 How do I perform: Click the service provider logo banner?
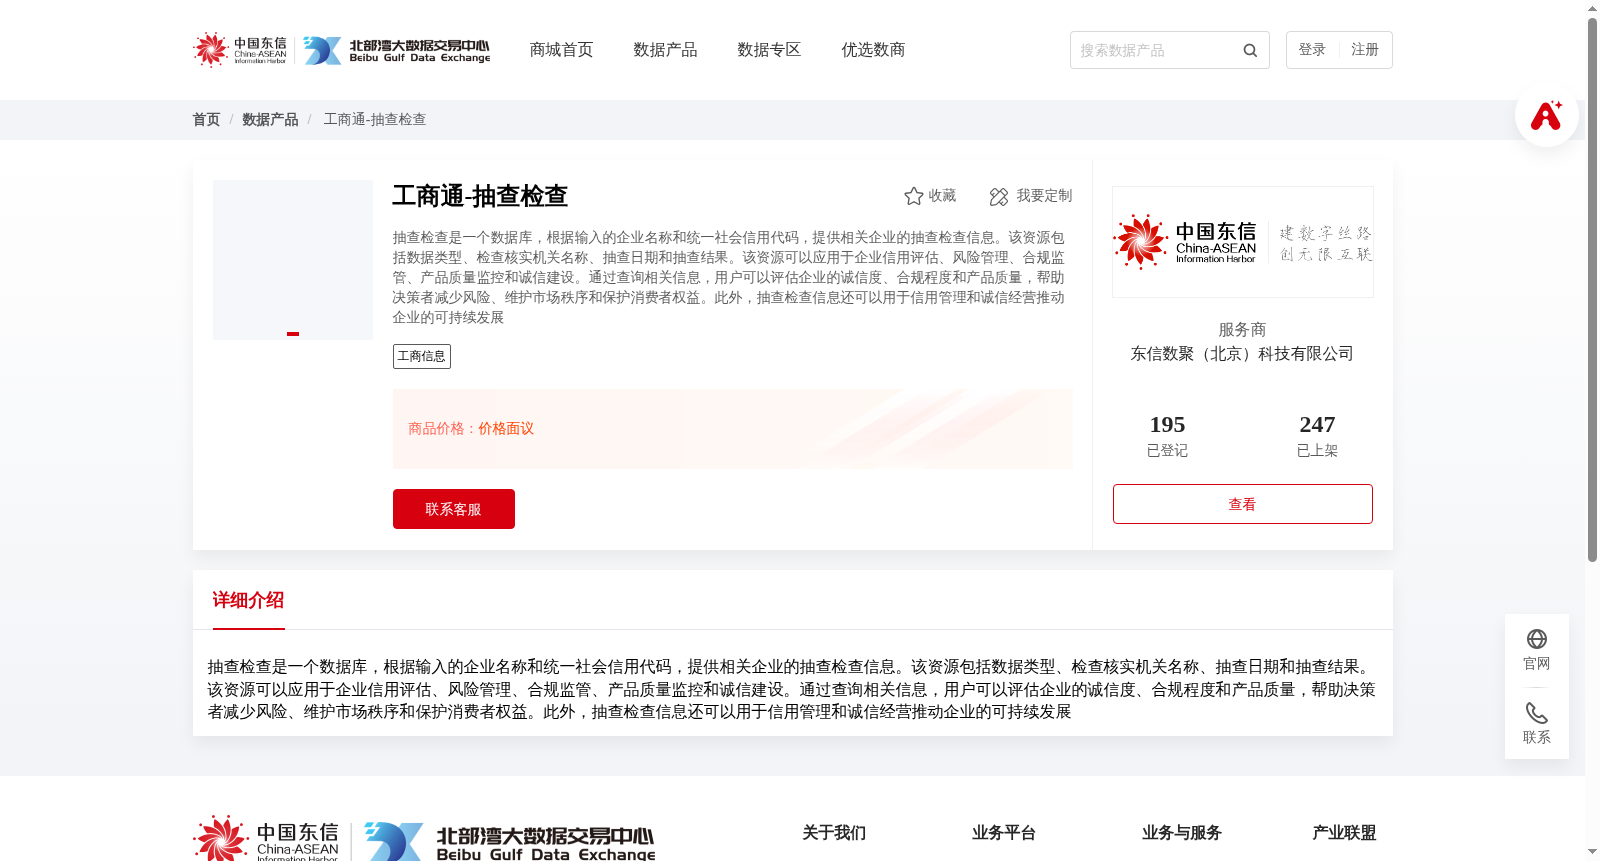pyautogui.click(x=1242, y=242)
